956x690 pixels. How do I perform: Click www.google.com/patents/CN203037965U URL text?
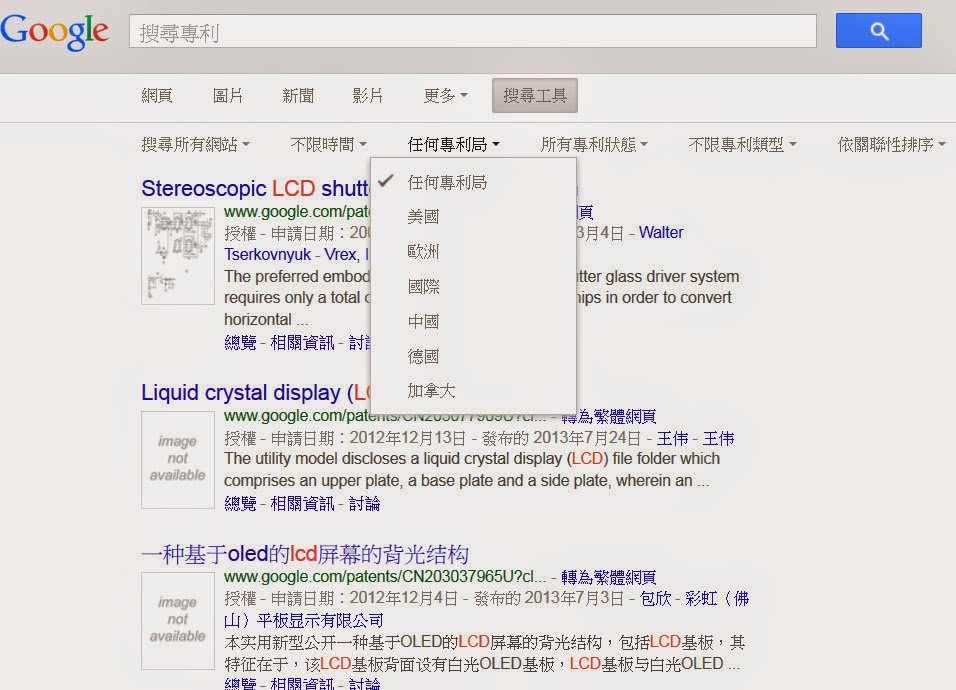[385, 577]
